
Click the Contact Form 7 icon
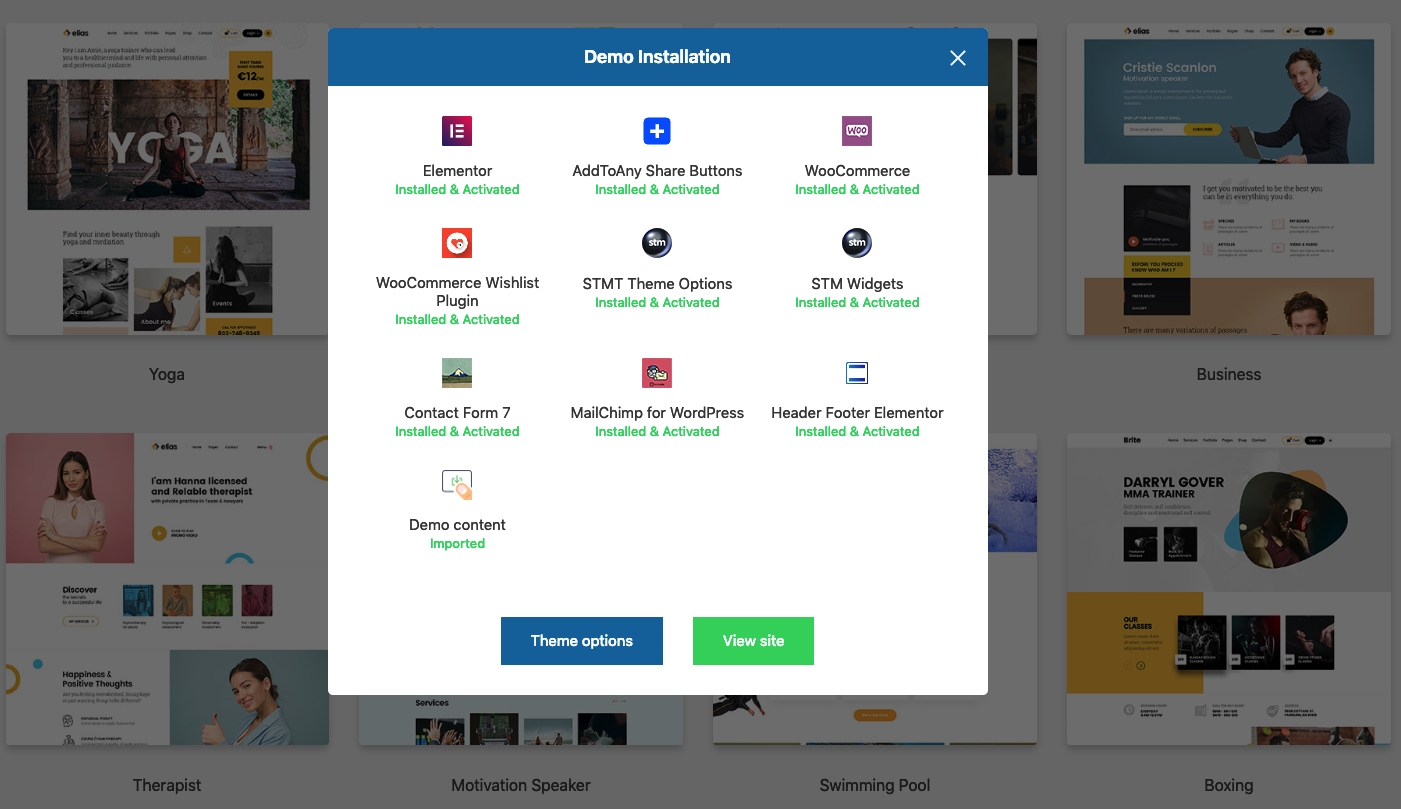click(457, 373)
